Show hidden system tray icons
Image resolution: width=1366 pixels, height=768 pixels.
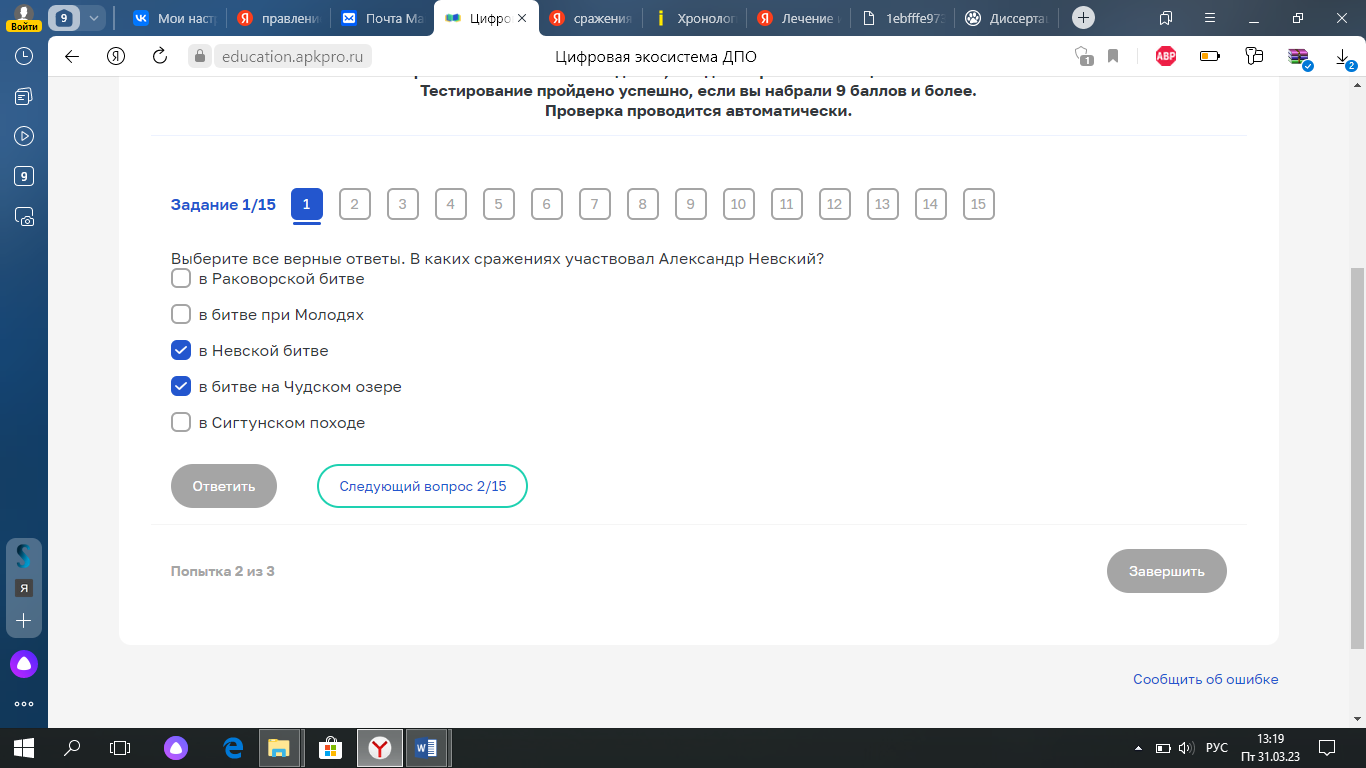[1138, 748]
